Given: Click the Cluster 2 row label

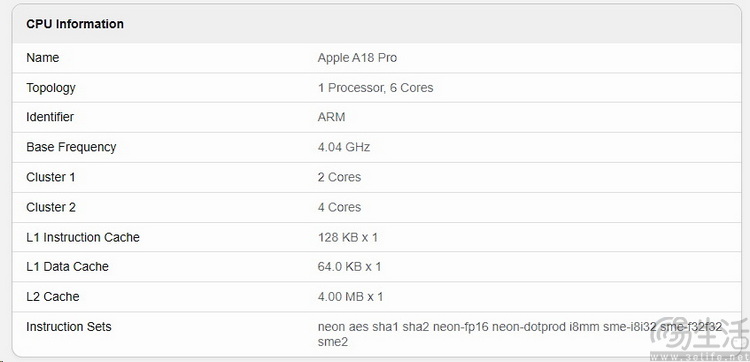Looking at the screenshot, I should (51, 208).
